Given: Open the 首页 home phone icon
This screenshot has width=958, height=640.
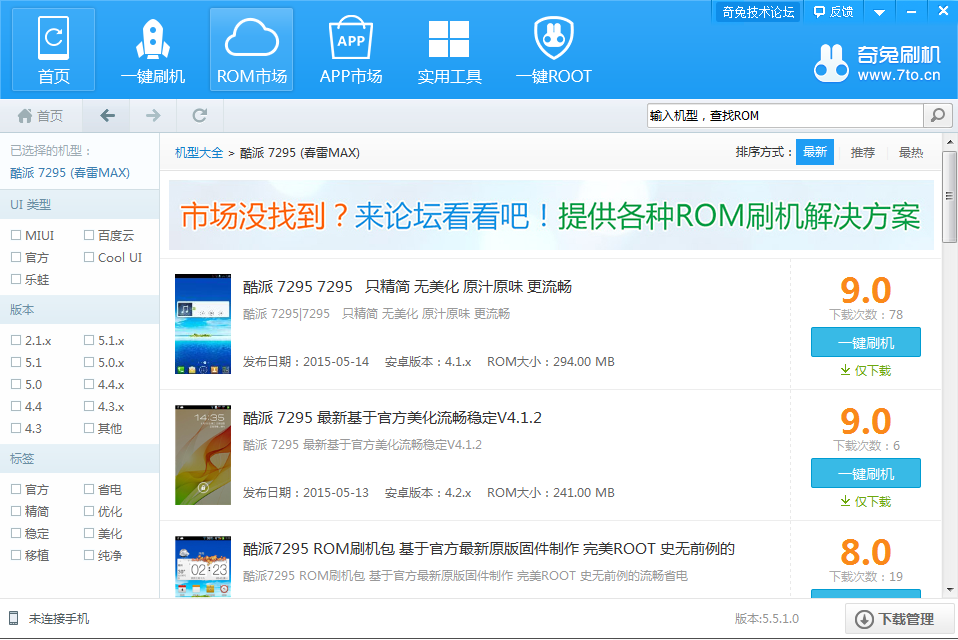Looking at the screenshot, I should pyautogui.click(x=54, y=41).
